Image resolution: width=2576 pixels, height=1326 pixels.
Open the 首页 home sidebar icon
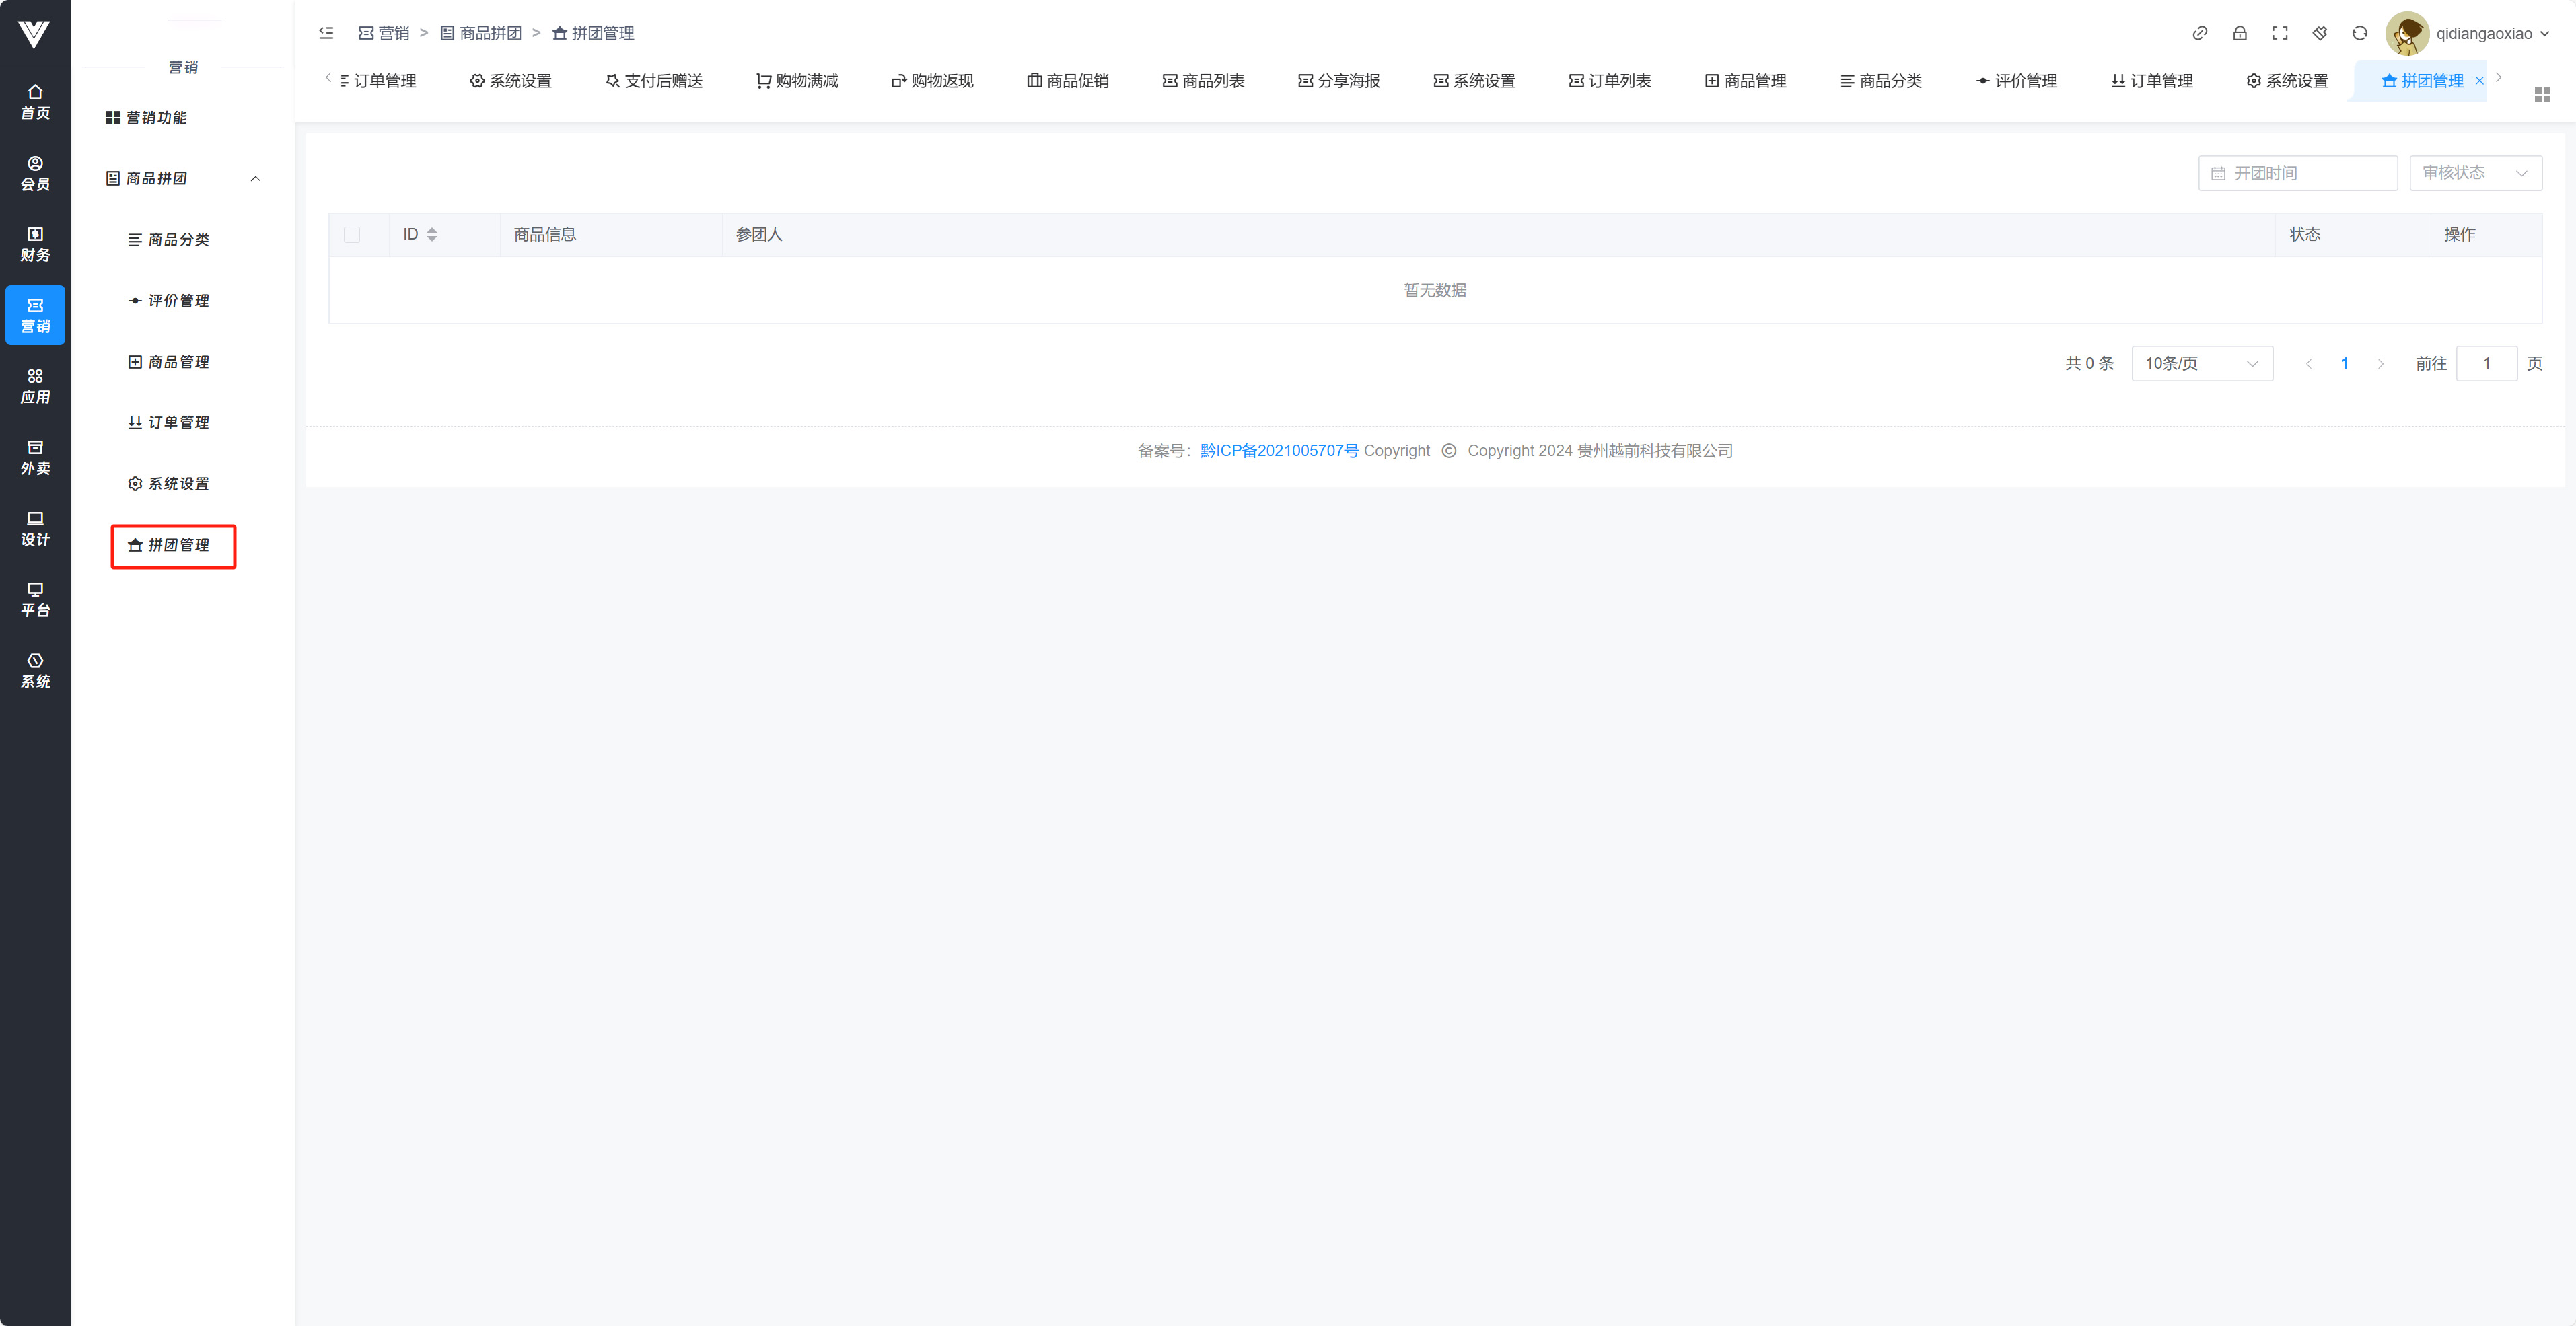35,101
